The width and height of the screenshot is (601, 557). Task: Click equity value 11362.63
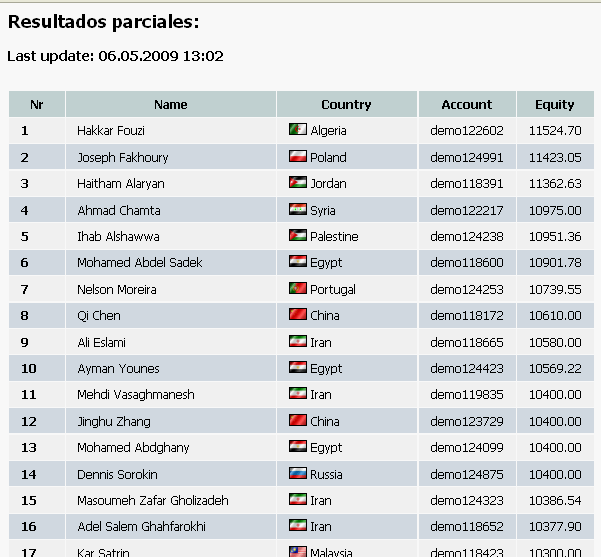(555, 183)
